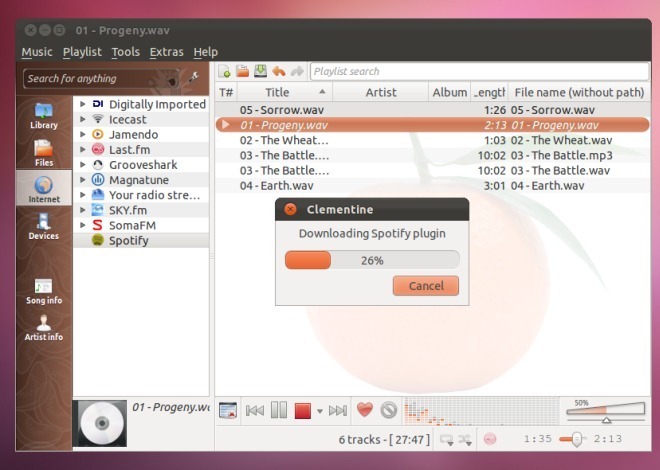The height and width of the screenshot is (470, 660).
Task: Love the track with heart icon
Action: pos(365,409)
